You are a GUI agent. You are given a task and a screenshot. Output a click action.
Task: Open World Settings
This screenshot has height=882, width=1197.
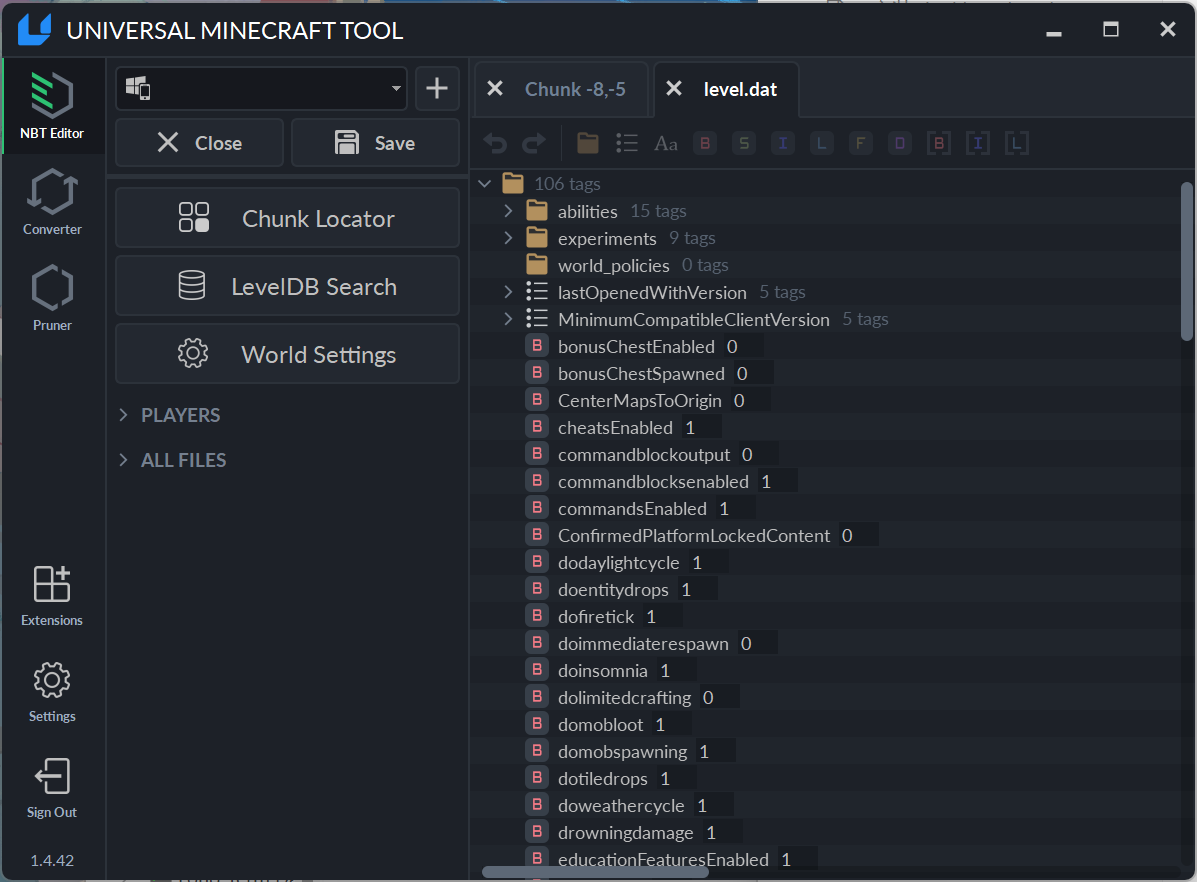coord(287,354)
